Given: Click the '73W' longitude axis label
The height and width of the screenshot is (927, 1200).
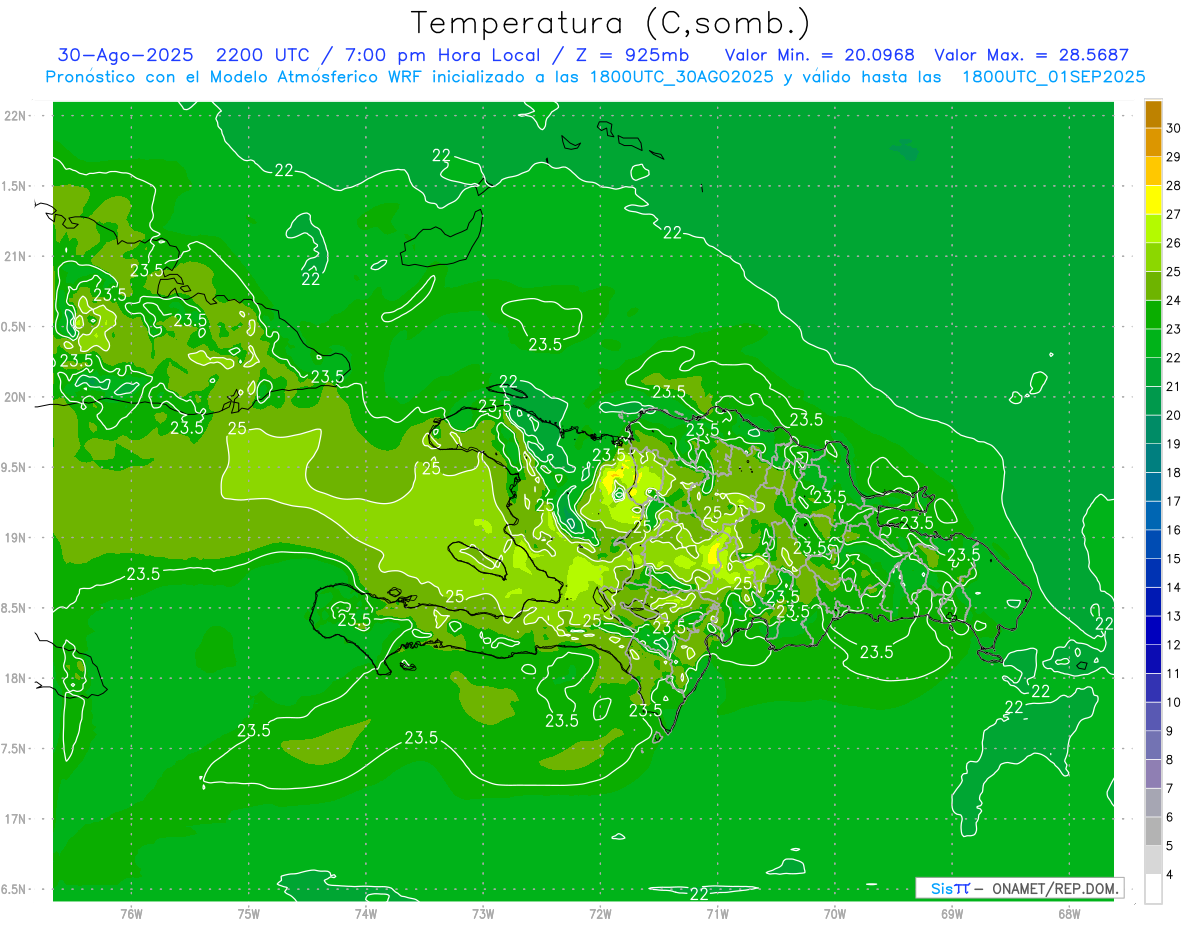Looking at the screenshot, I should tap(483, 913).
